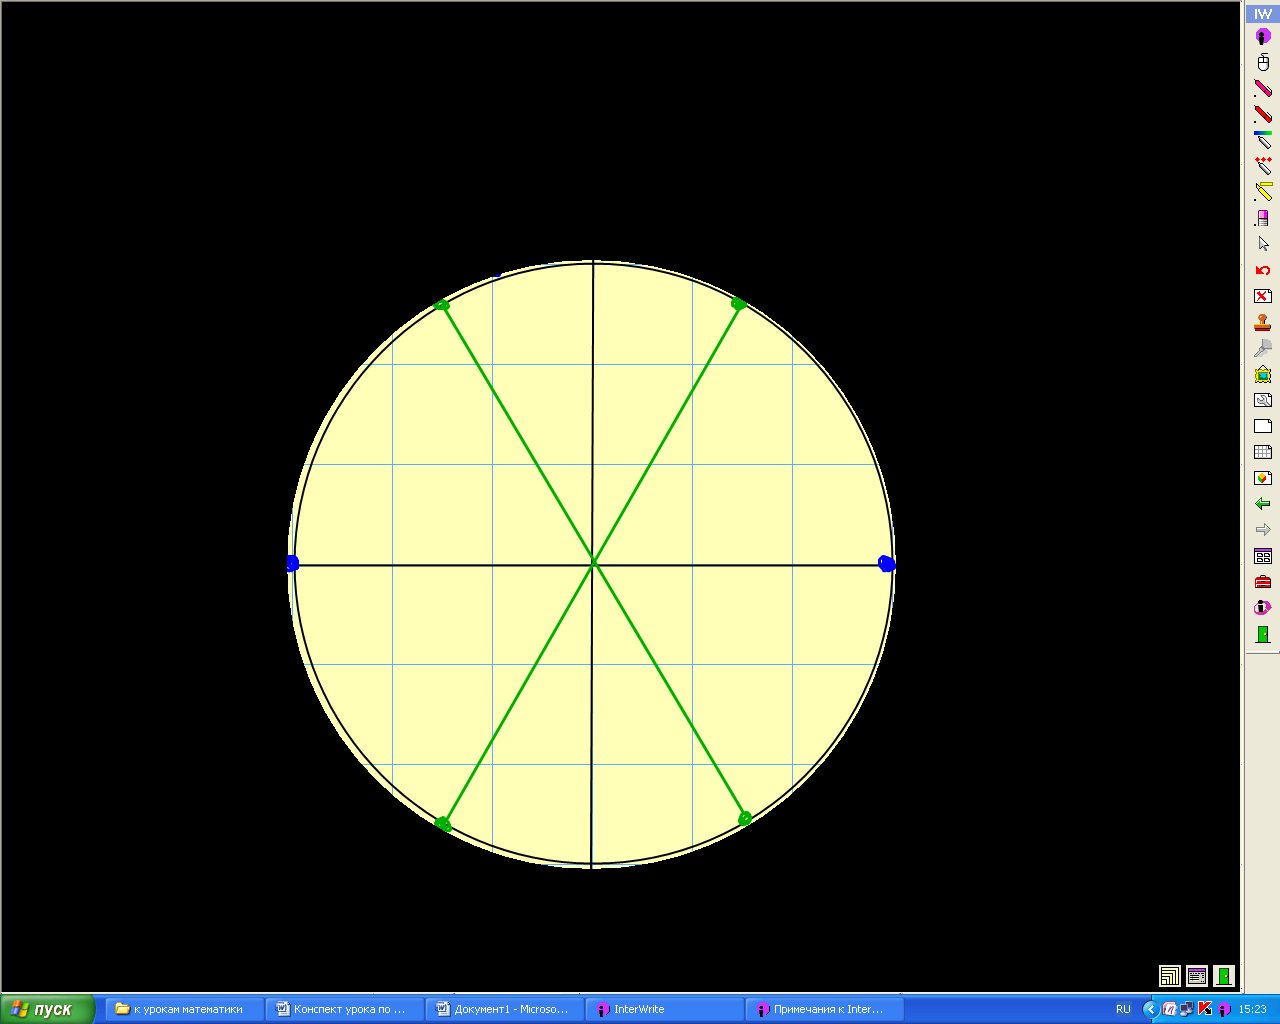Switch to InterWrite taskbar item
Viewport: 1280px width, 1024px height.
(x=665, y=1009)
